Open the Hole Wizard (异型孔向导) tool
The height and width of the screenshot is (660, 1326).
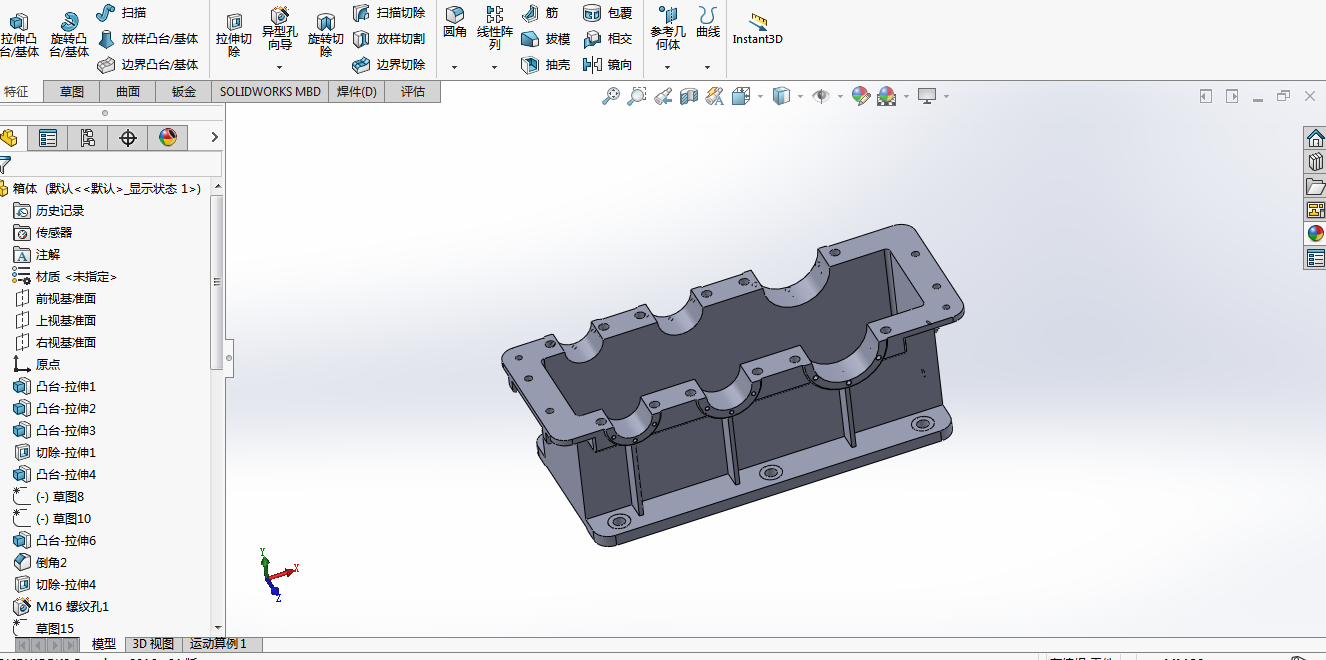click(x=280, y=30)
